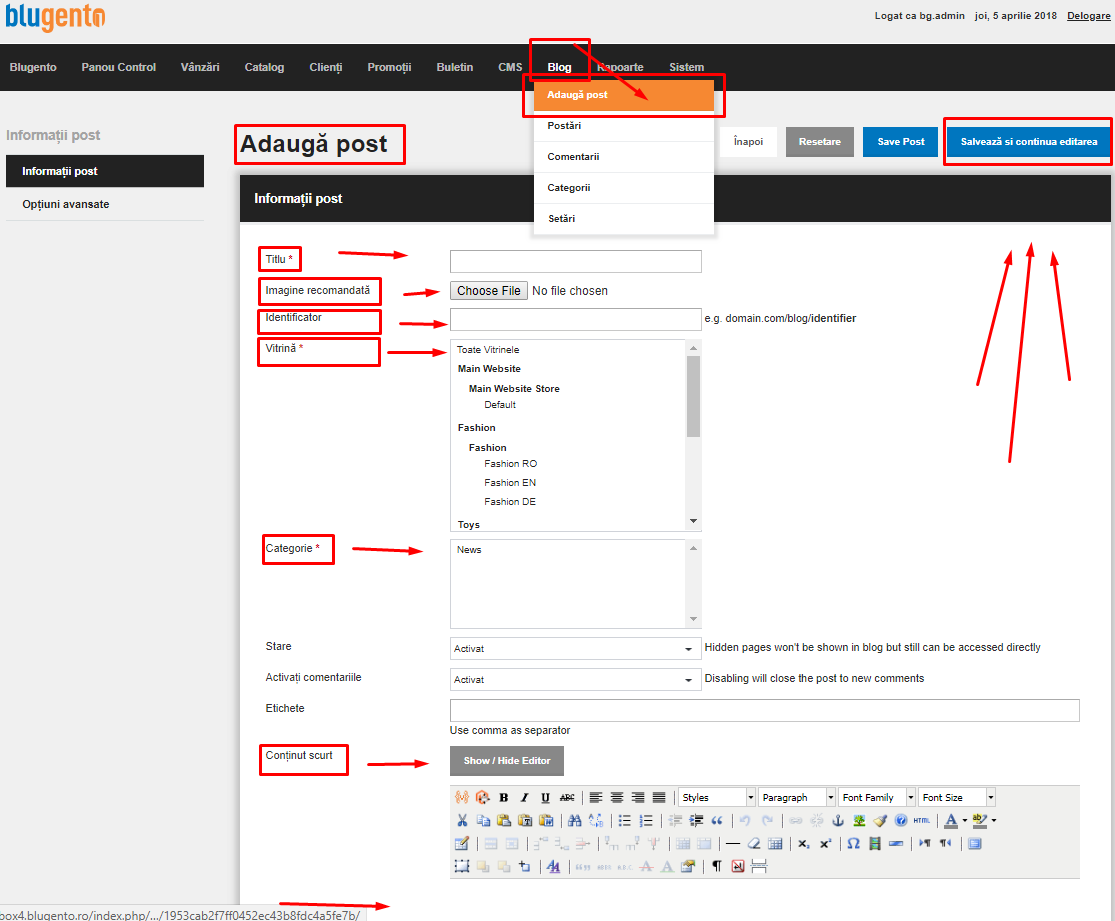
Task: Open the Blog menu
Action: pyautogui.click(x=560, y=67)
